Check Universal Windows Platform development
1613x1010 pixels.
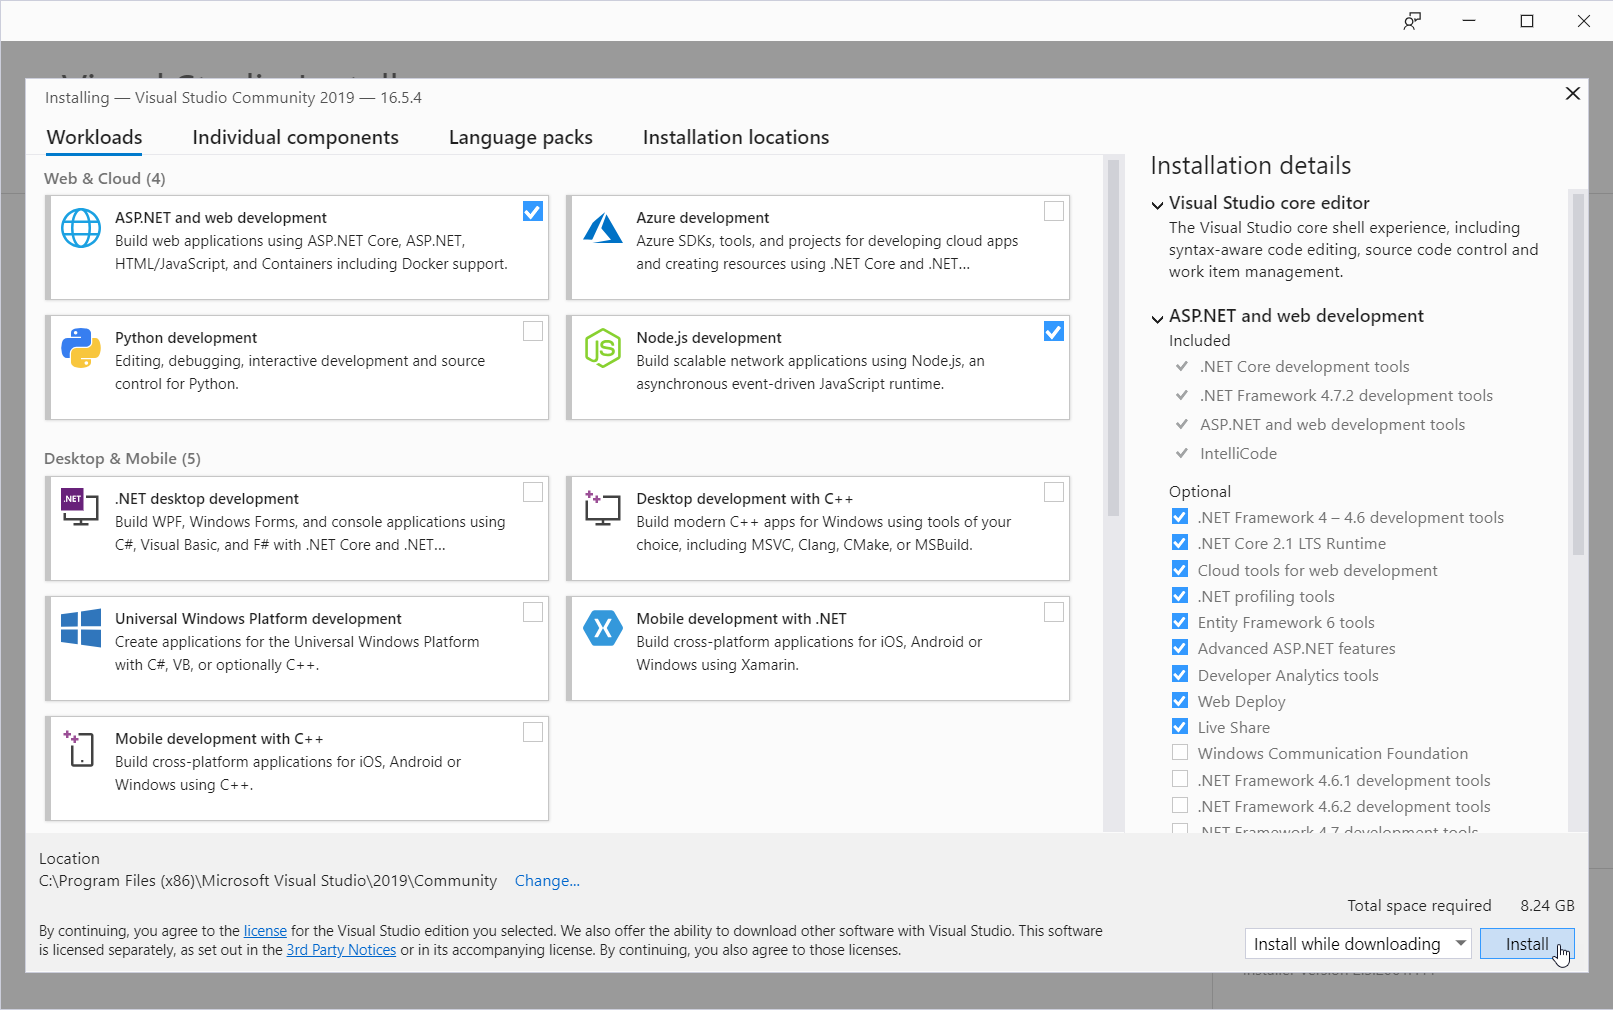click(533, 612)
